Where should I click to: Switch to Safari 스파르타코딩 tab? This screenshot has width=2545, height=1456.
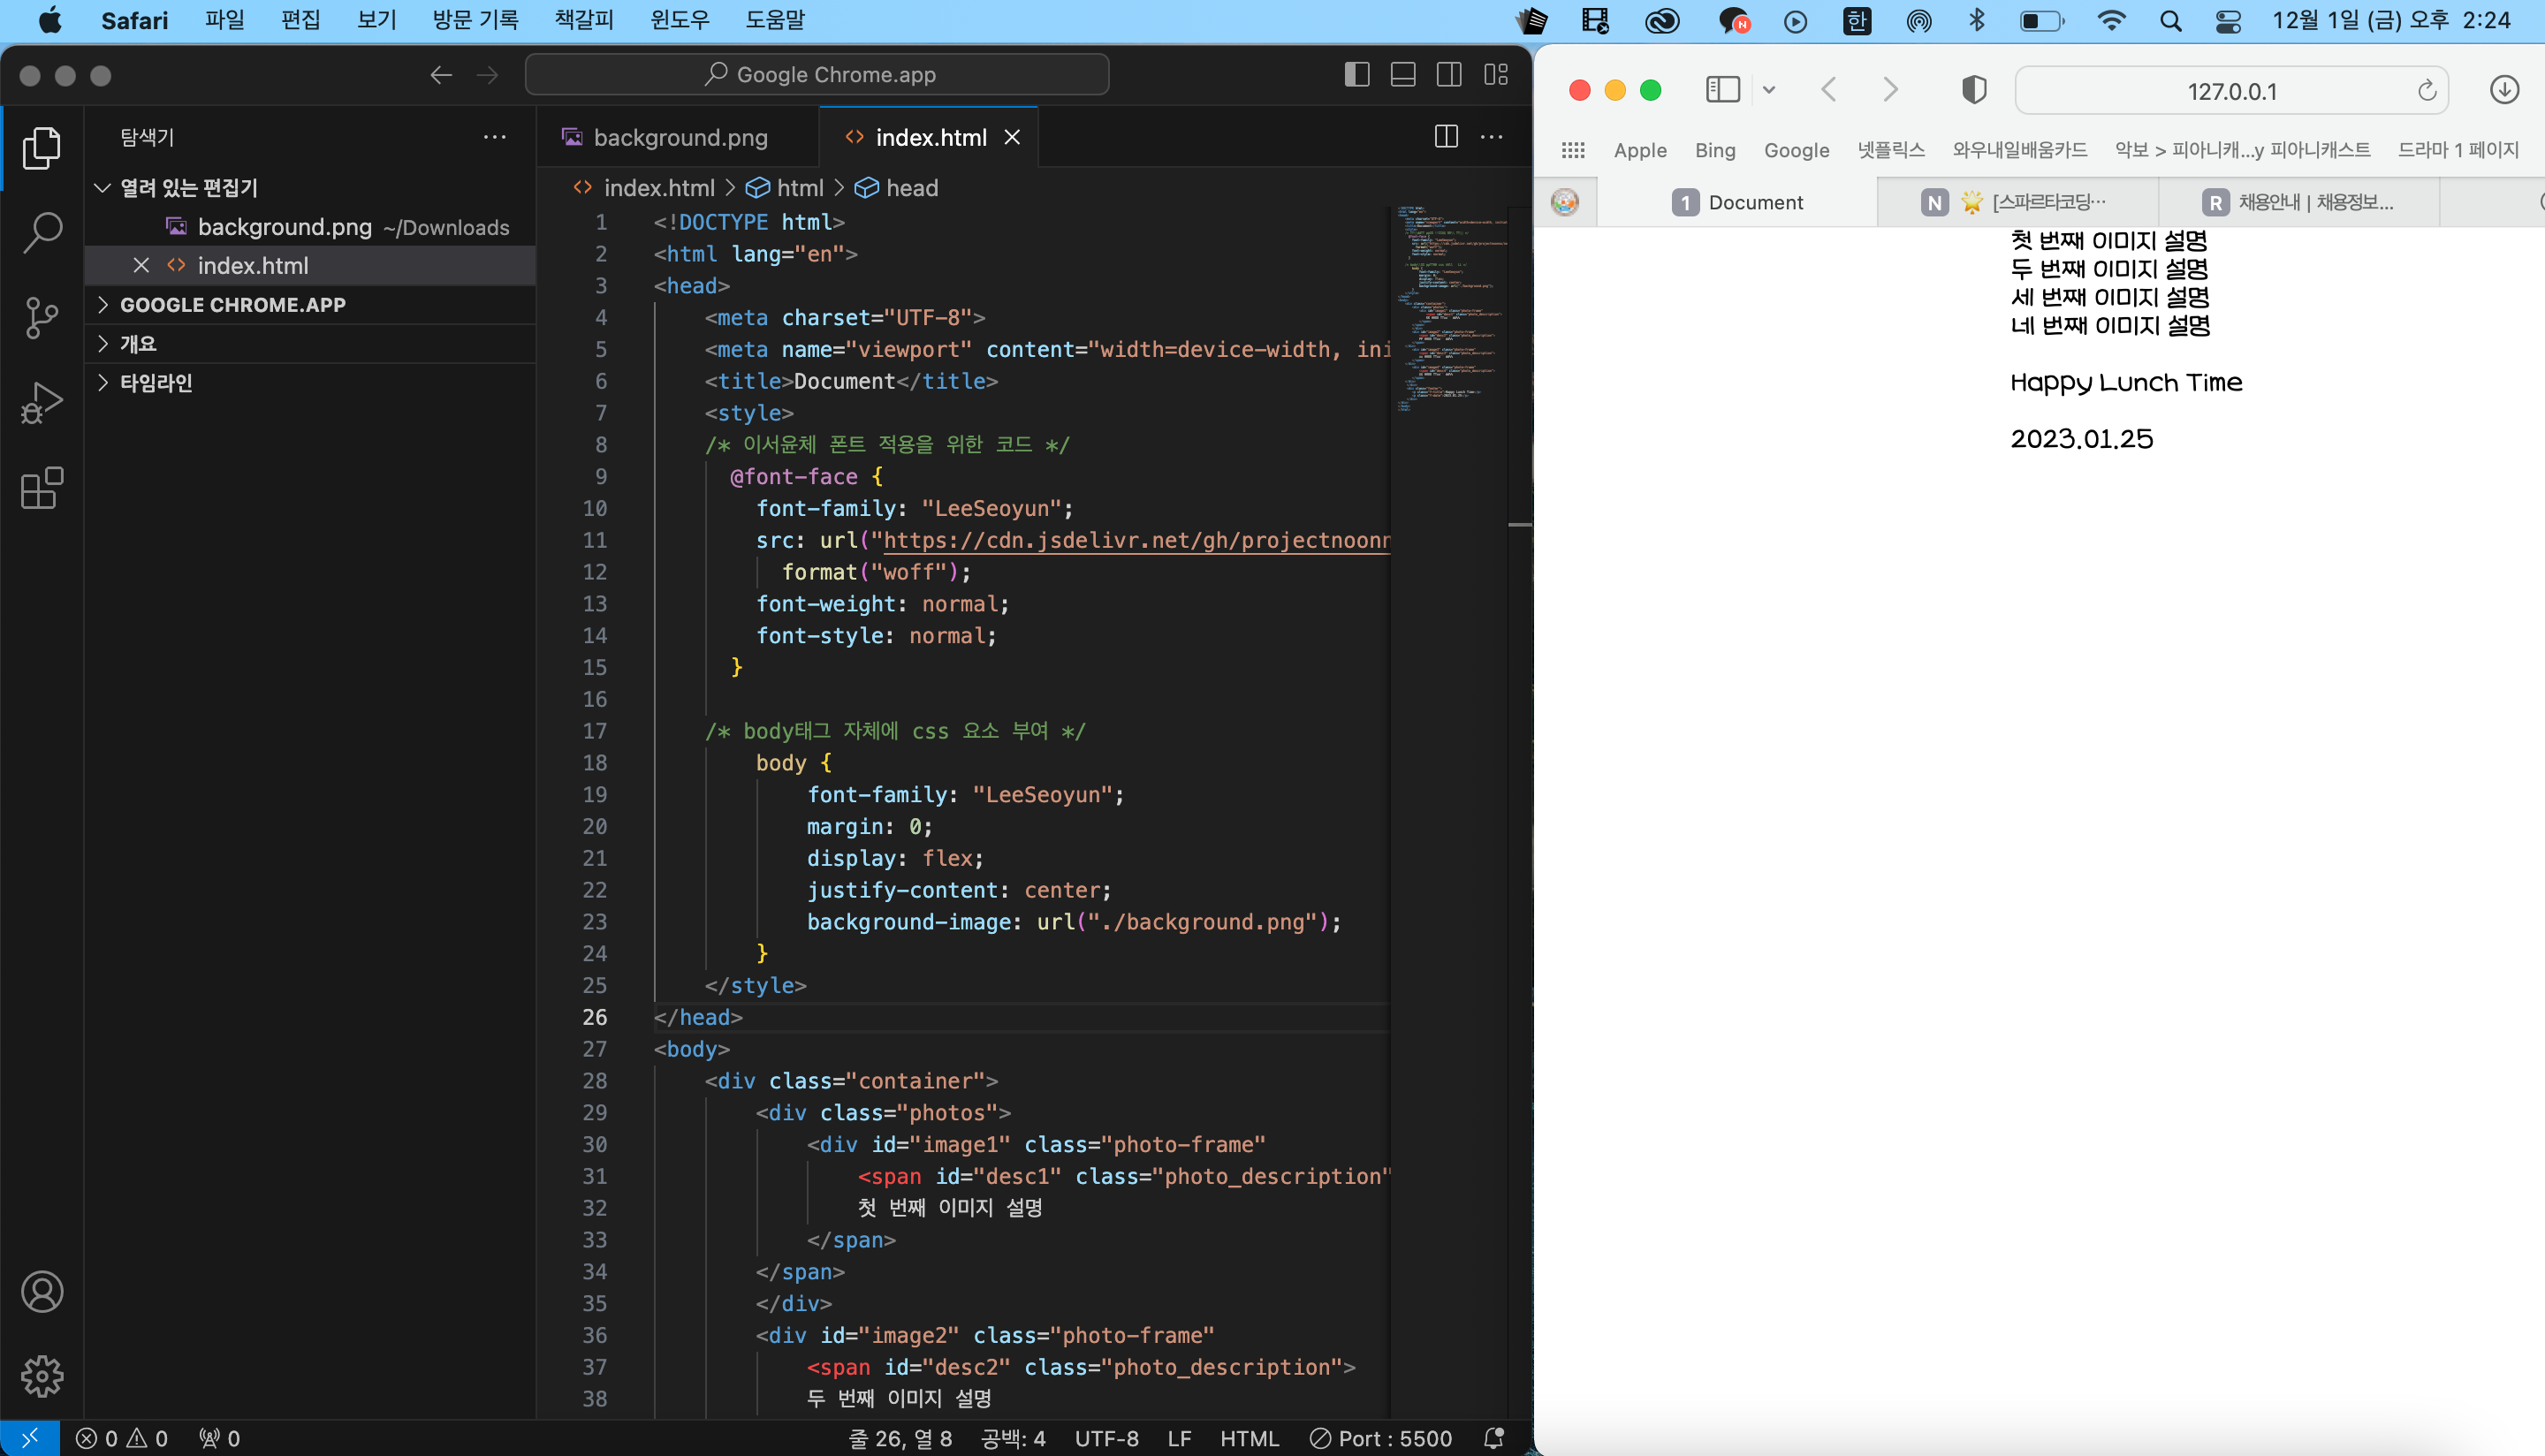click(x=2017, y=202)
